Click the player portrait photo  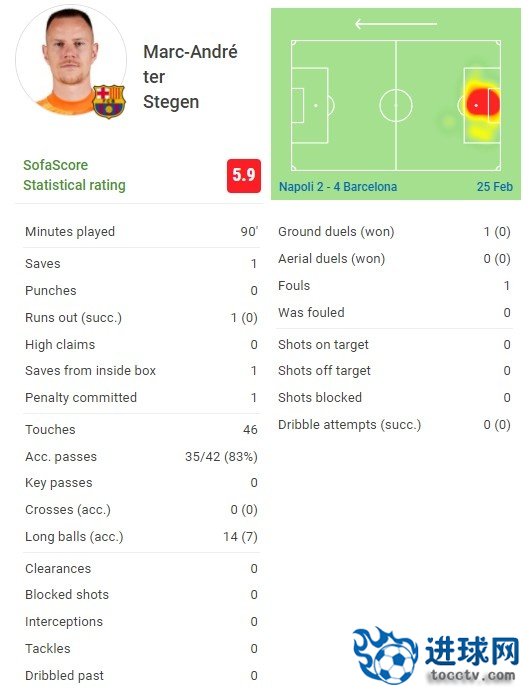[71, 60]
